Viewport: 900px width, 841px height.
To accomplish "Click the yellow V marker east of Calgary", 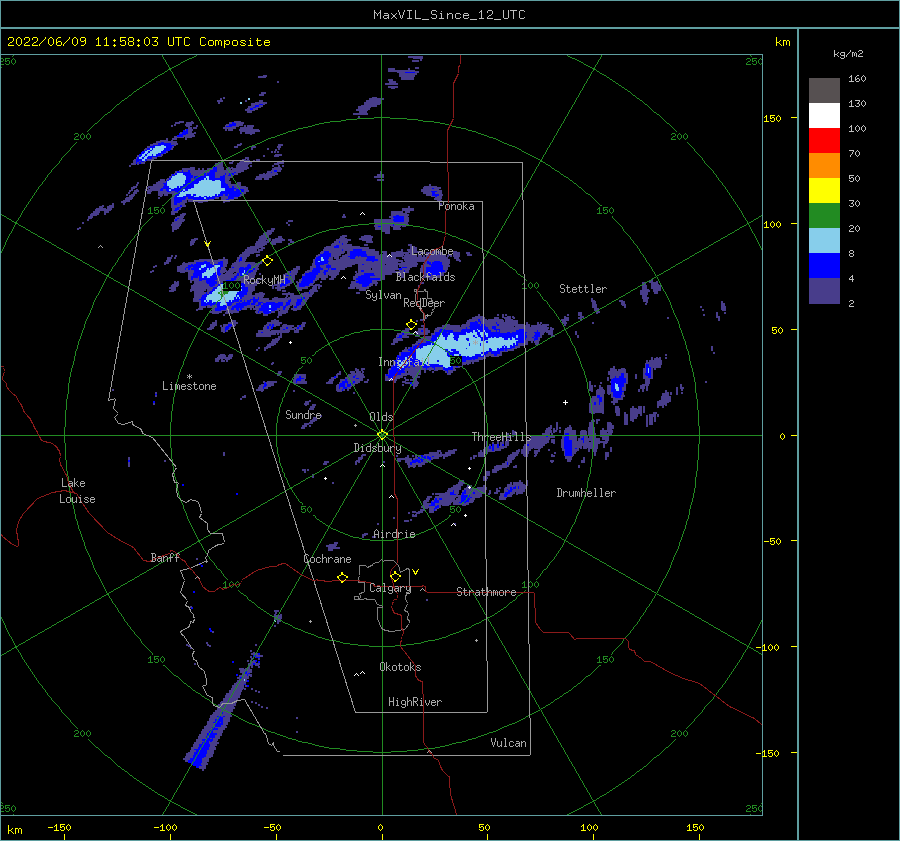I will (x=416, y=572).
